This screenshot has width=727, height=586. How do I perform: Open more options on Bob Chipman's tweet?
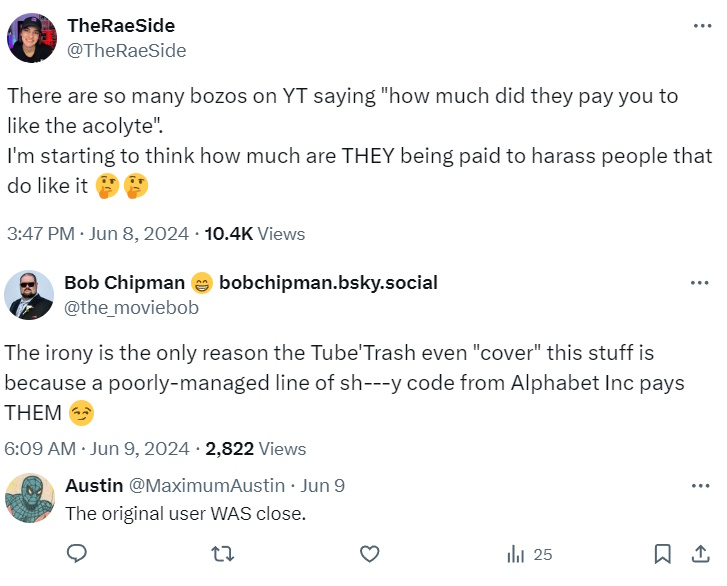pos(699,283)
